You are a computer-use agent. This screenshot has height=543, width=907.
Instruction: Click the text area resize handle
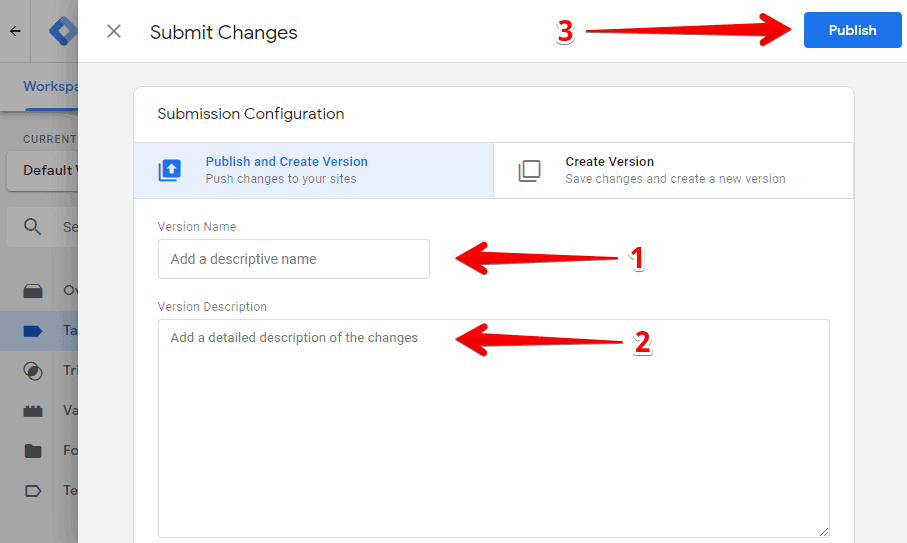point(824,532)
